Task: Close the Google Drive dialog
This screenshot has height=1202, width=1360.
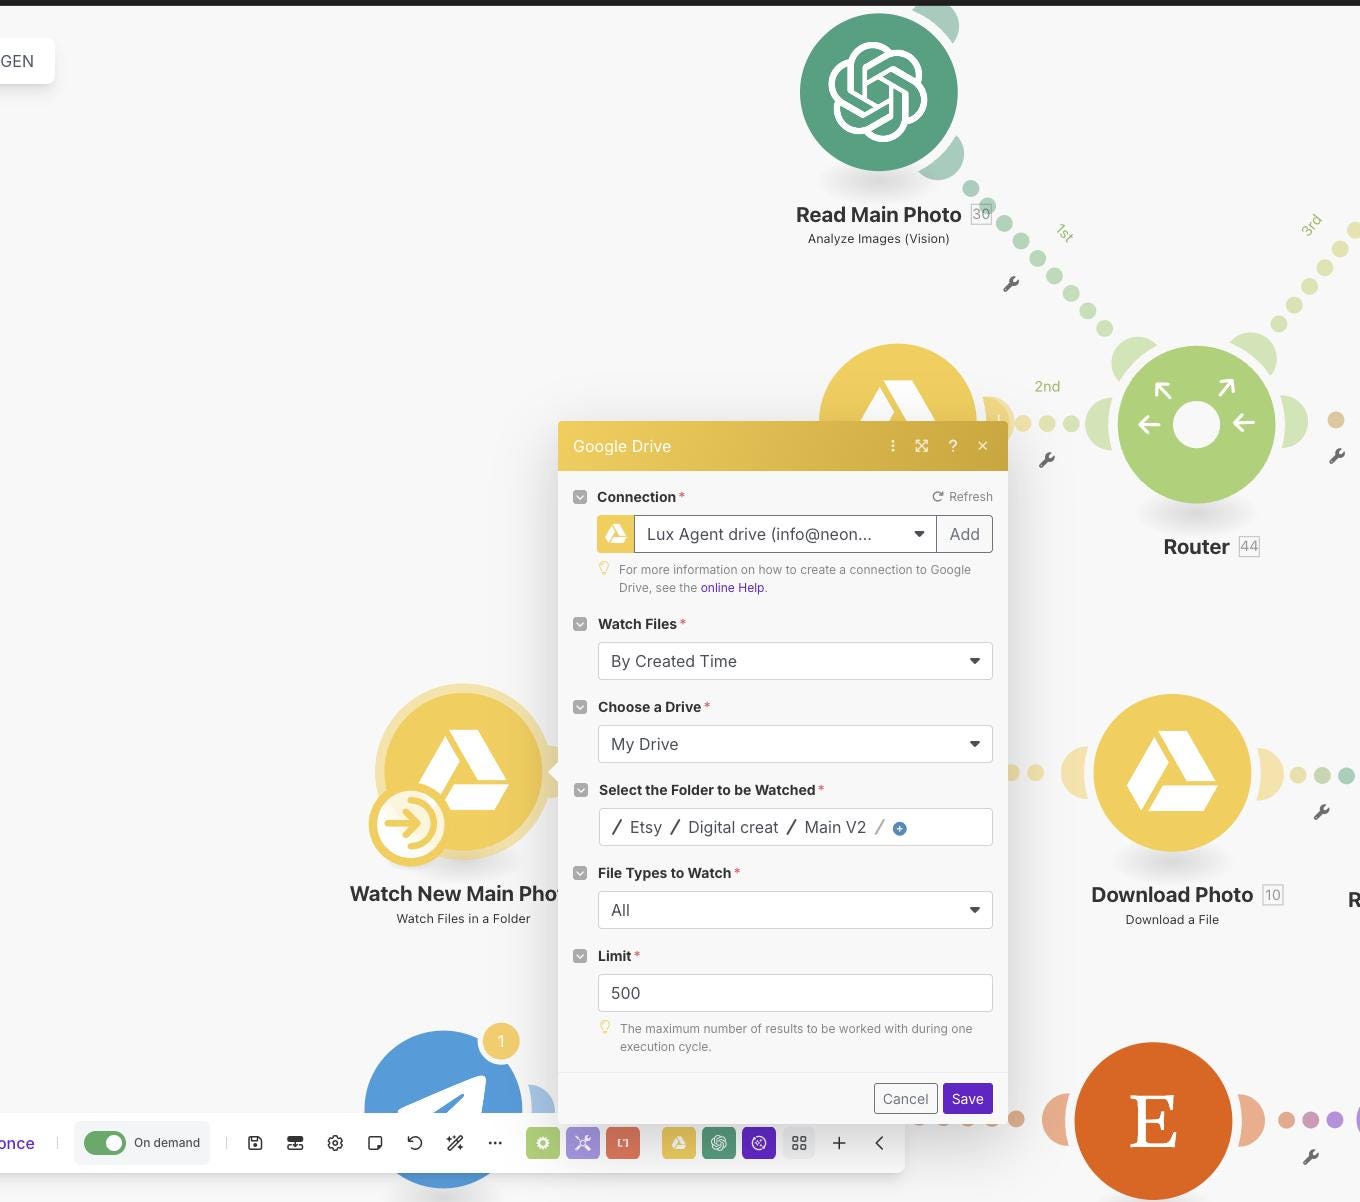Action: click(983, 446)
